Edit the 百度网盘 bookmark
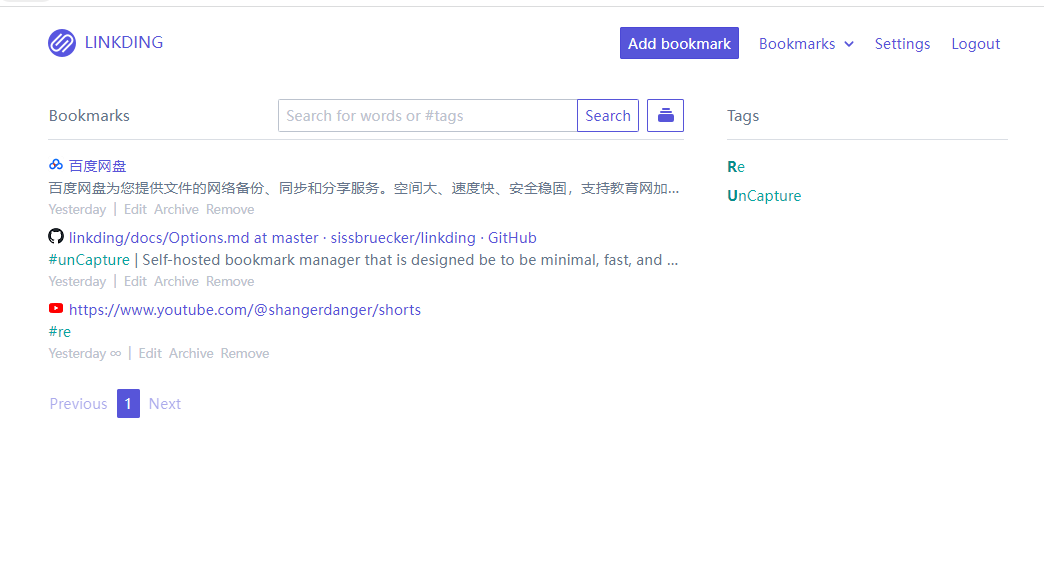The height and width of the screenshot is (572, 1044). (x=135, y=210)
